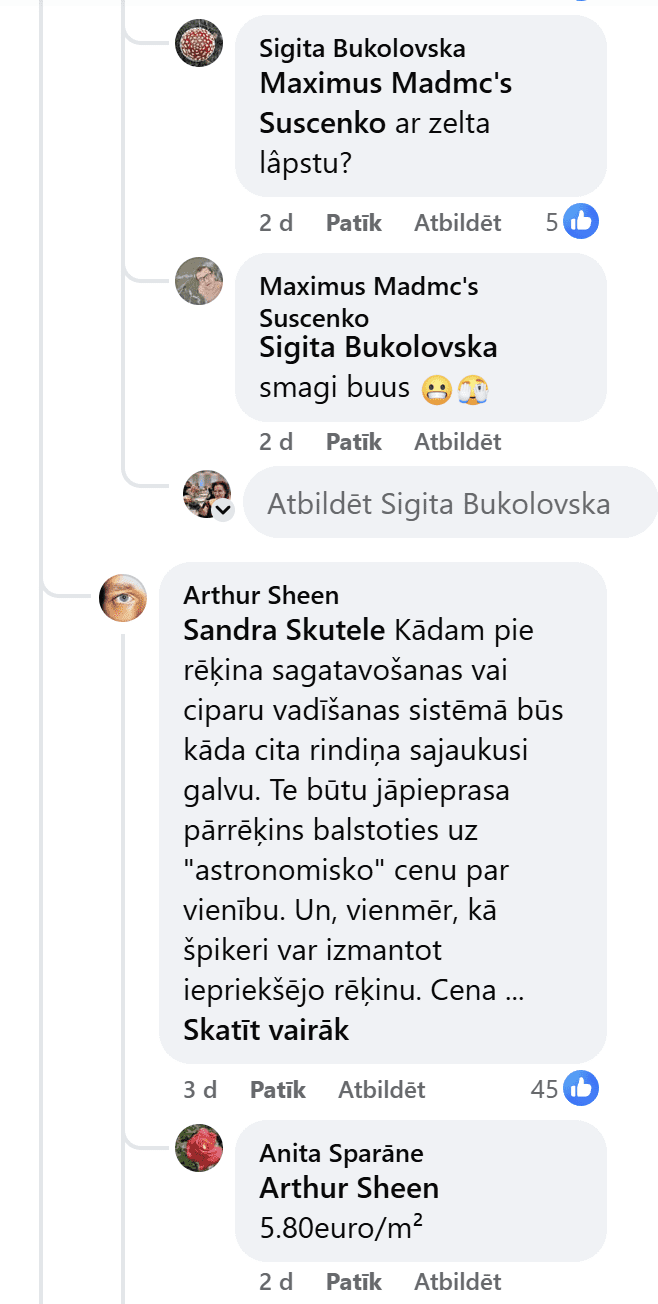
Task: Reply to Sigita Bukolovska's comment
Action: tap(458, 223)
